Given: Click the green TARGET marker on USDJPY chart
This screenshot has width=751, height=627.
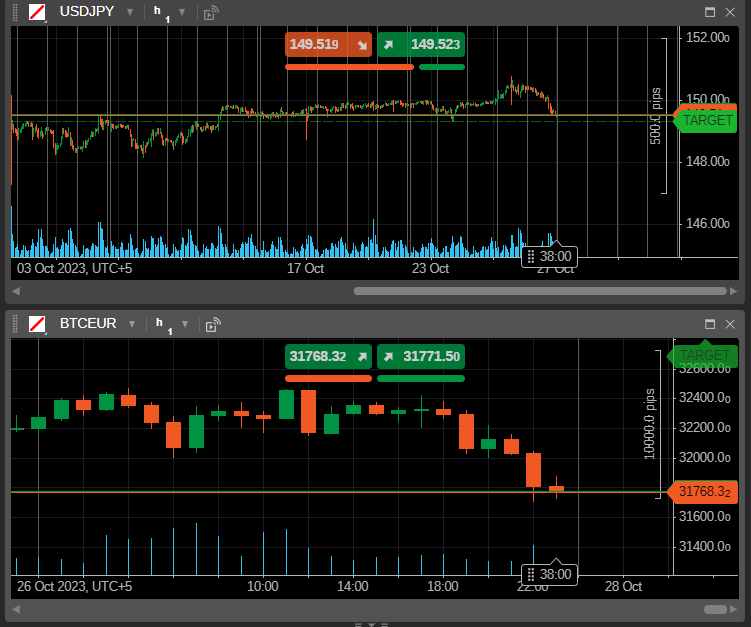Looking at the screenshot, I should 707,119.
